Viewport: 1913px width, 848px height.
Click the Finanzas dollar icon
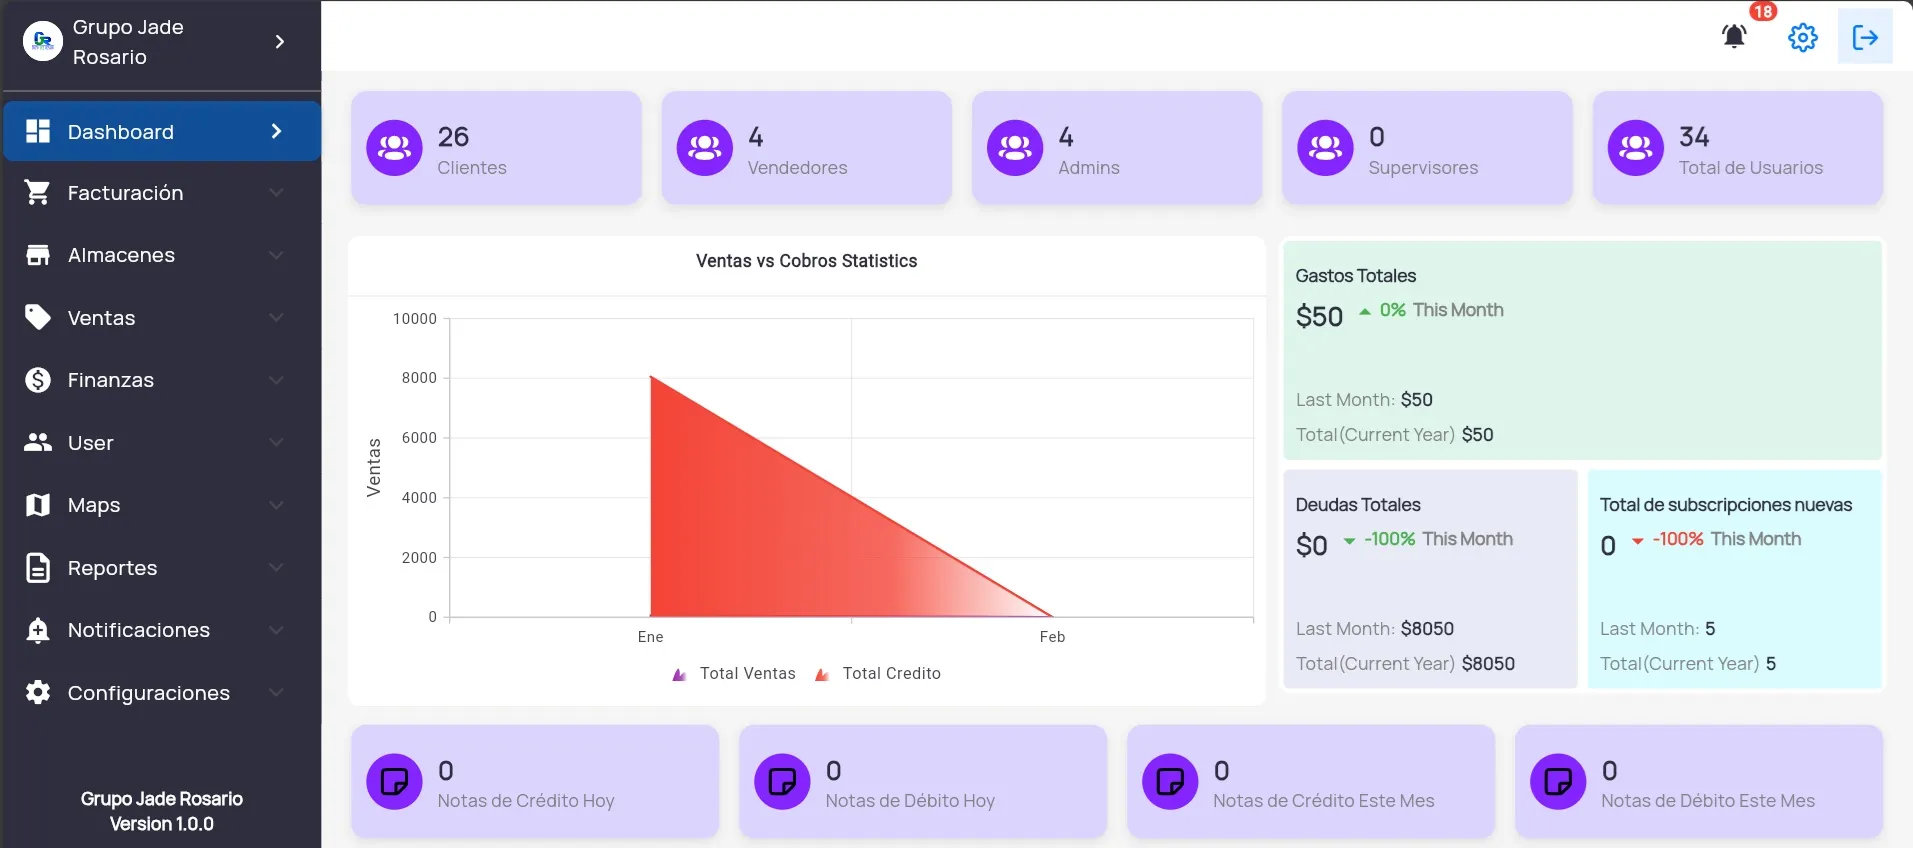38,380
